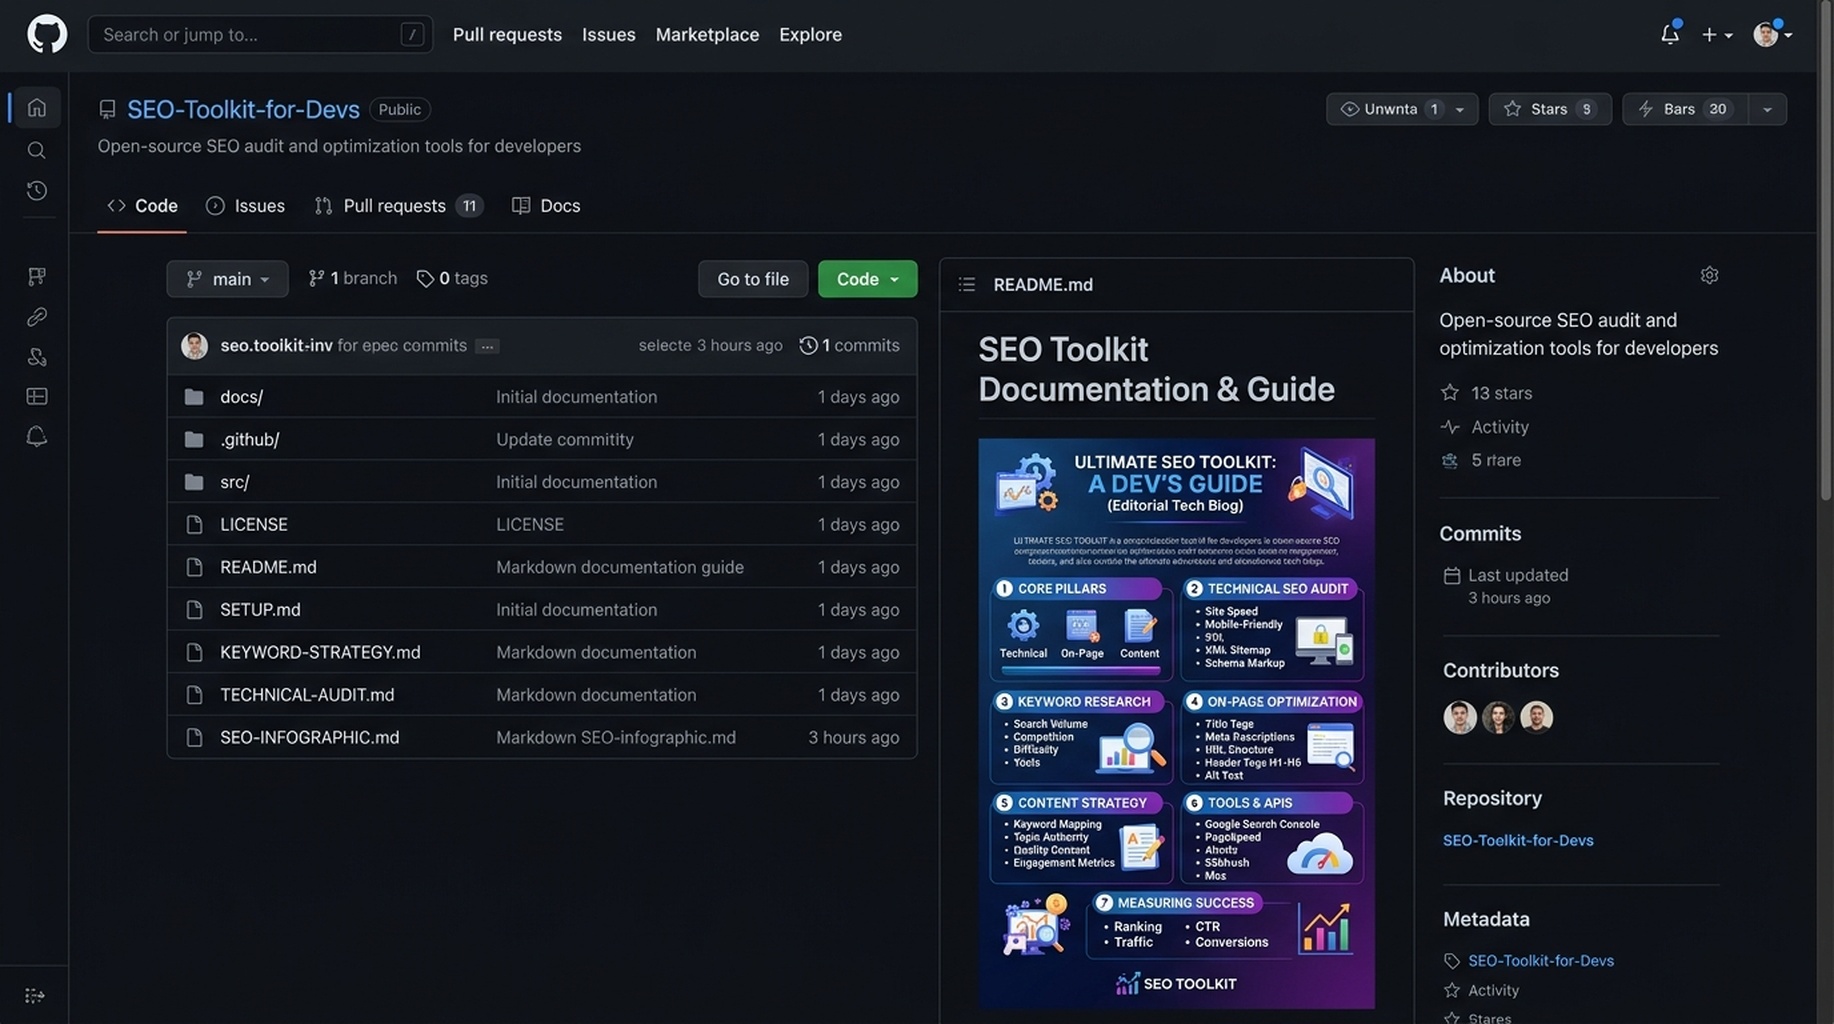Select the Home icon in left sidebar
The image size is (1834, 1024).
(x=37, y=108)
